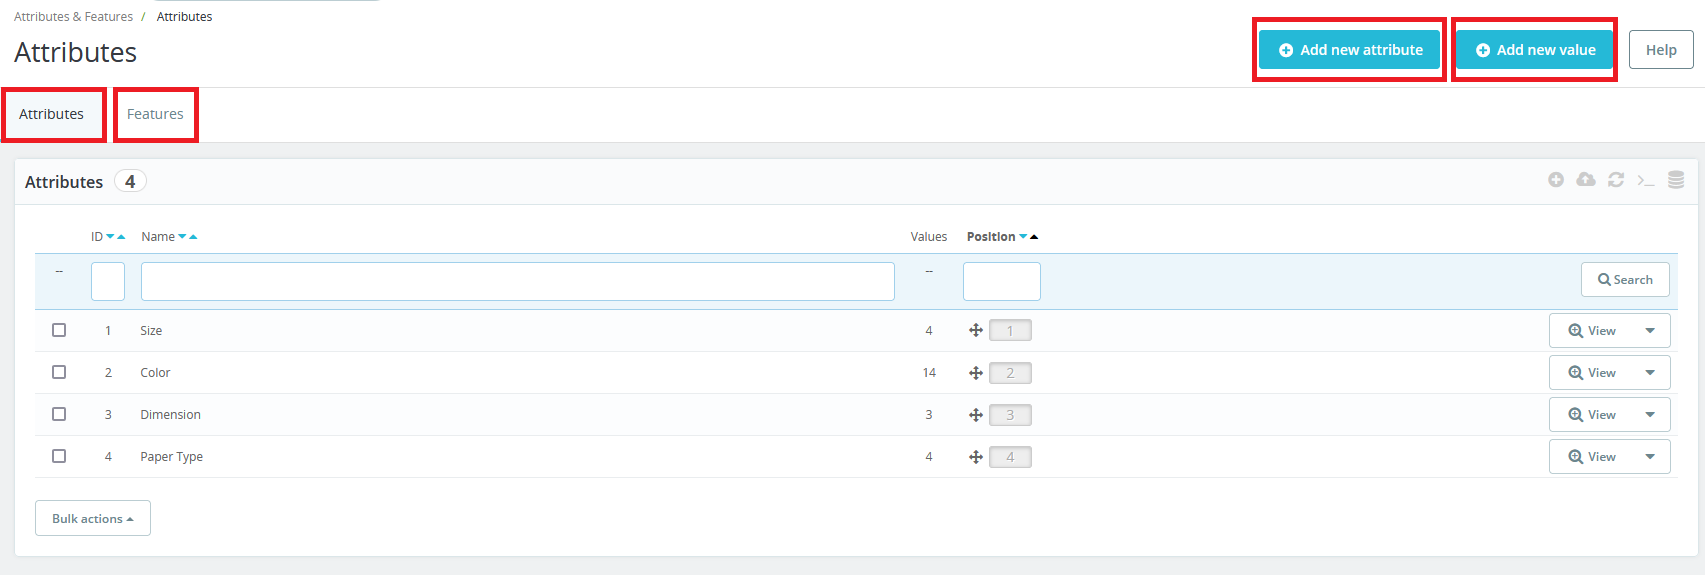1705x575 pixels.
Task: Click the database export to SQL Manager icon
Action: 1676,180
